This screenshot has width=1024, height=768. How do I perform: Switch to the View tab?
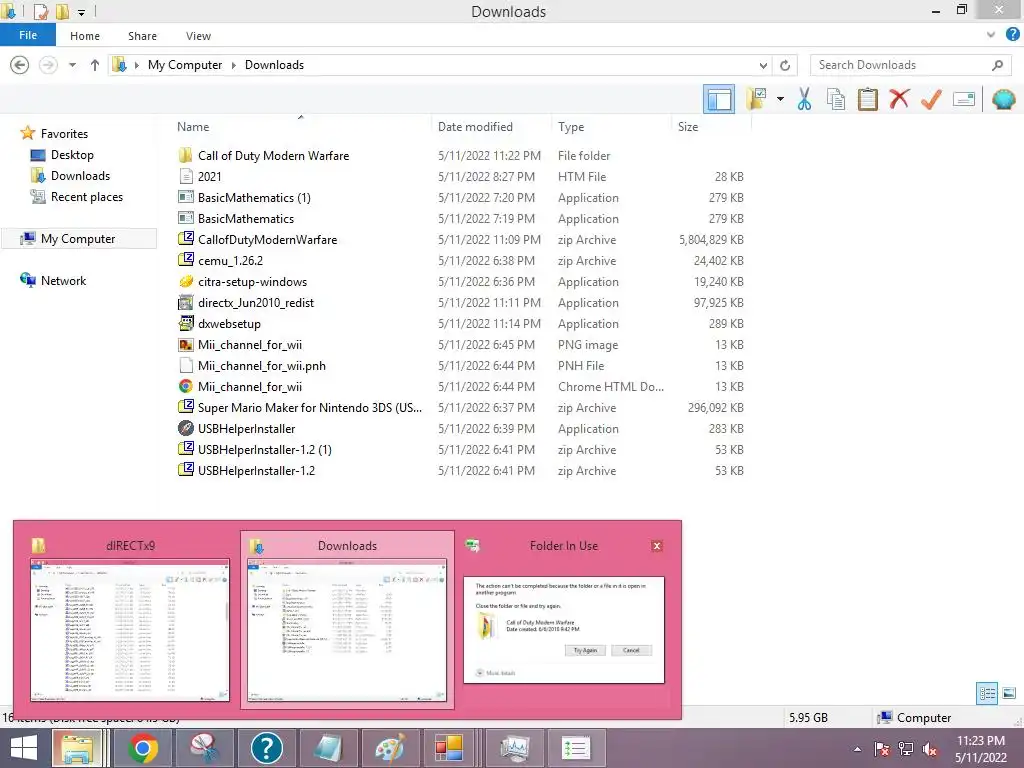(198, 36)
